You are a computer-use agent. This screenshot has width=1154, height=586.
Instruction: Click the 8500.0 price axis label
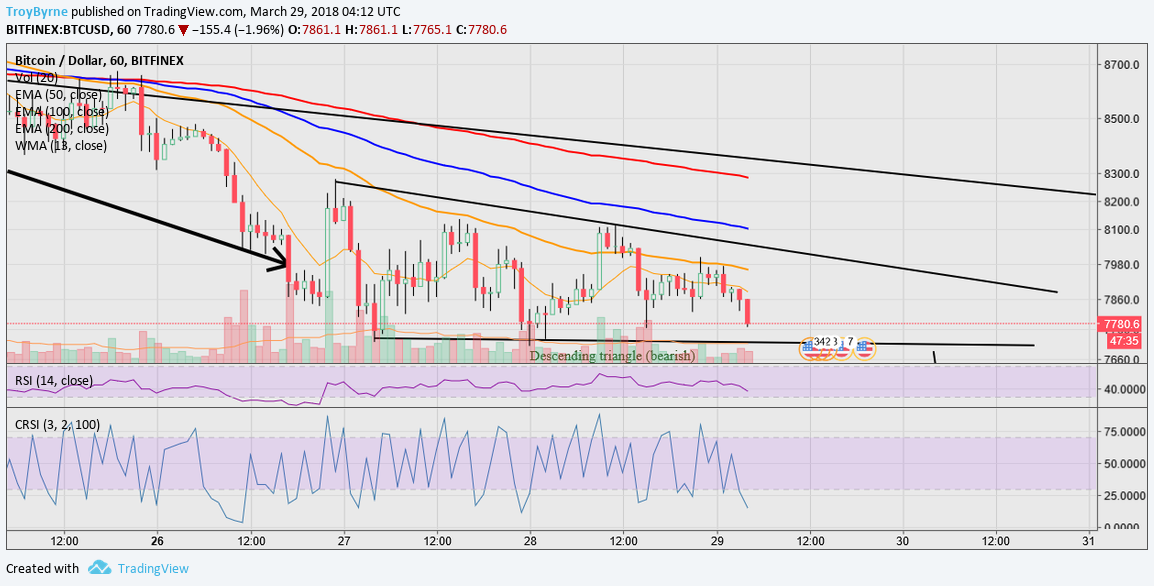tap(1120, 119)
